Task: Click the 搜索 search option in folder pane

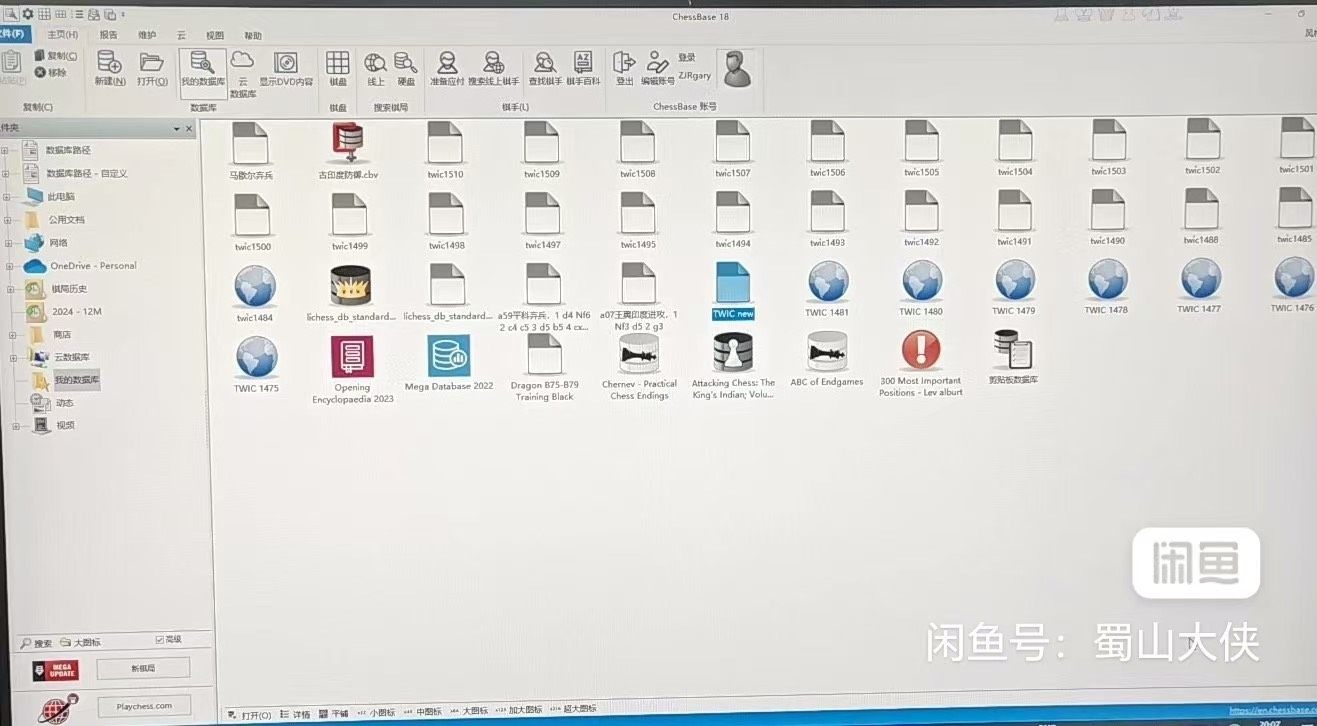Action: tap(37, 643)
